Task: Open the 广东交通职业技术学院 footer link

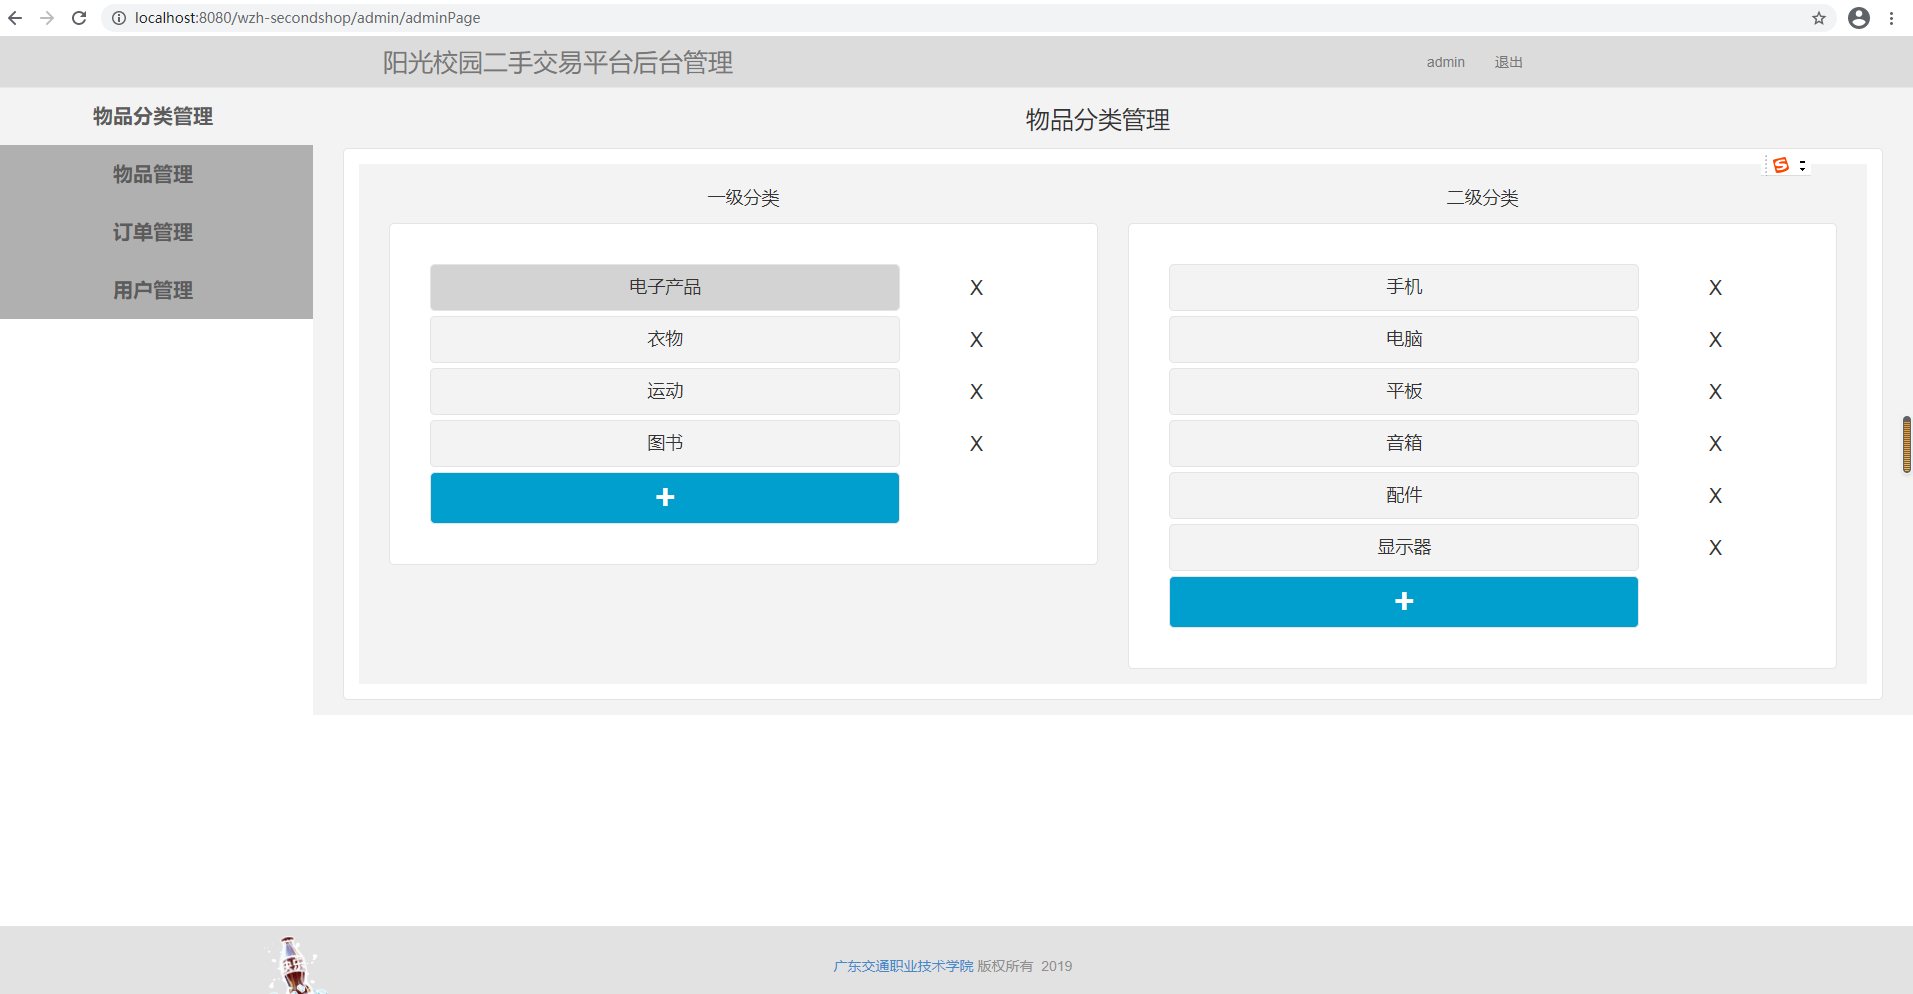Action: point(903,966)
